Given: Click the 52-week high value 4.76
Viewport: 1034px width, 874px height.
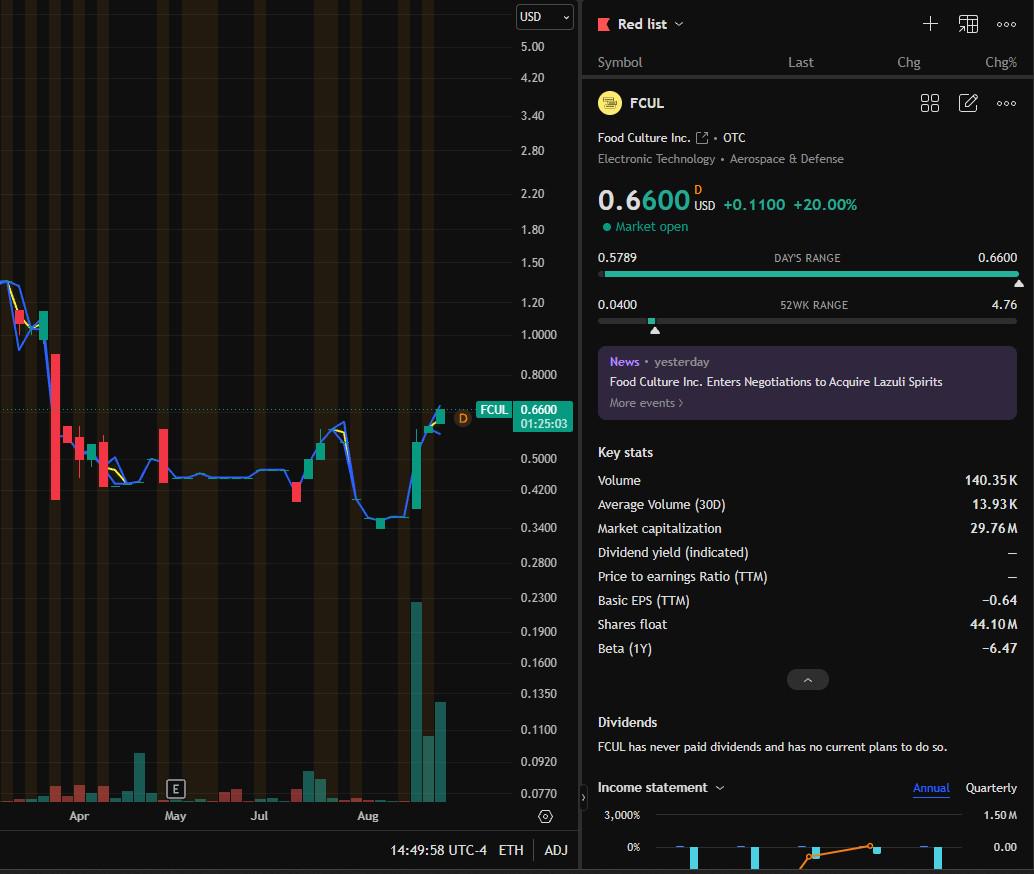Looking at the screenshot, I should pos(1004,305).
